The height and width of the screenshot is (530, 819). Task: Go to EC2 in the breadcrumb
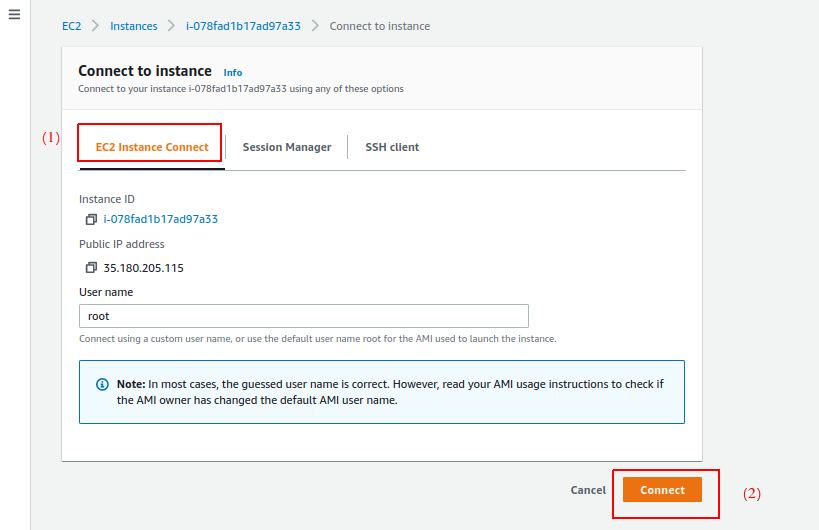(x=71, y=26)
